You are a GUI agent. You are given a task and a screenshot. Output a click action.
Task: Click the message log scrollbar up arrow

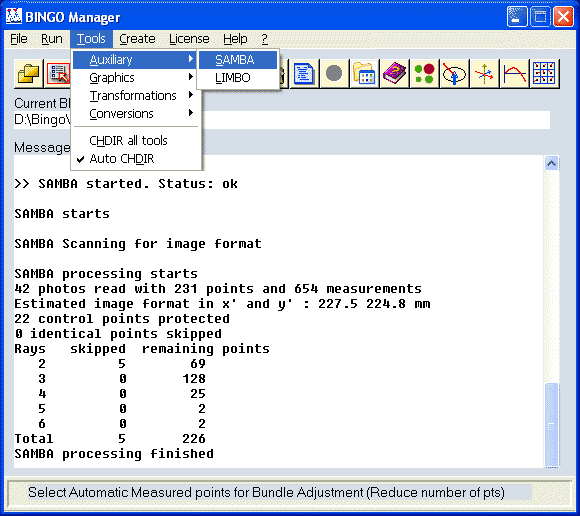[551, 163]
